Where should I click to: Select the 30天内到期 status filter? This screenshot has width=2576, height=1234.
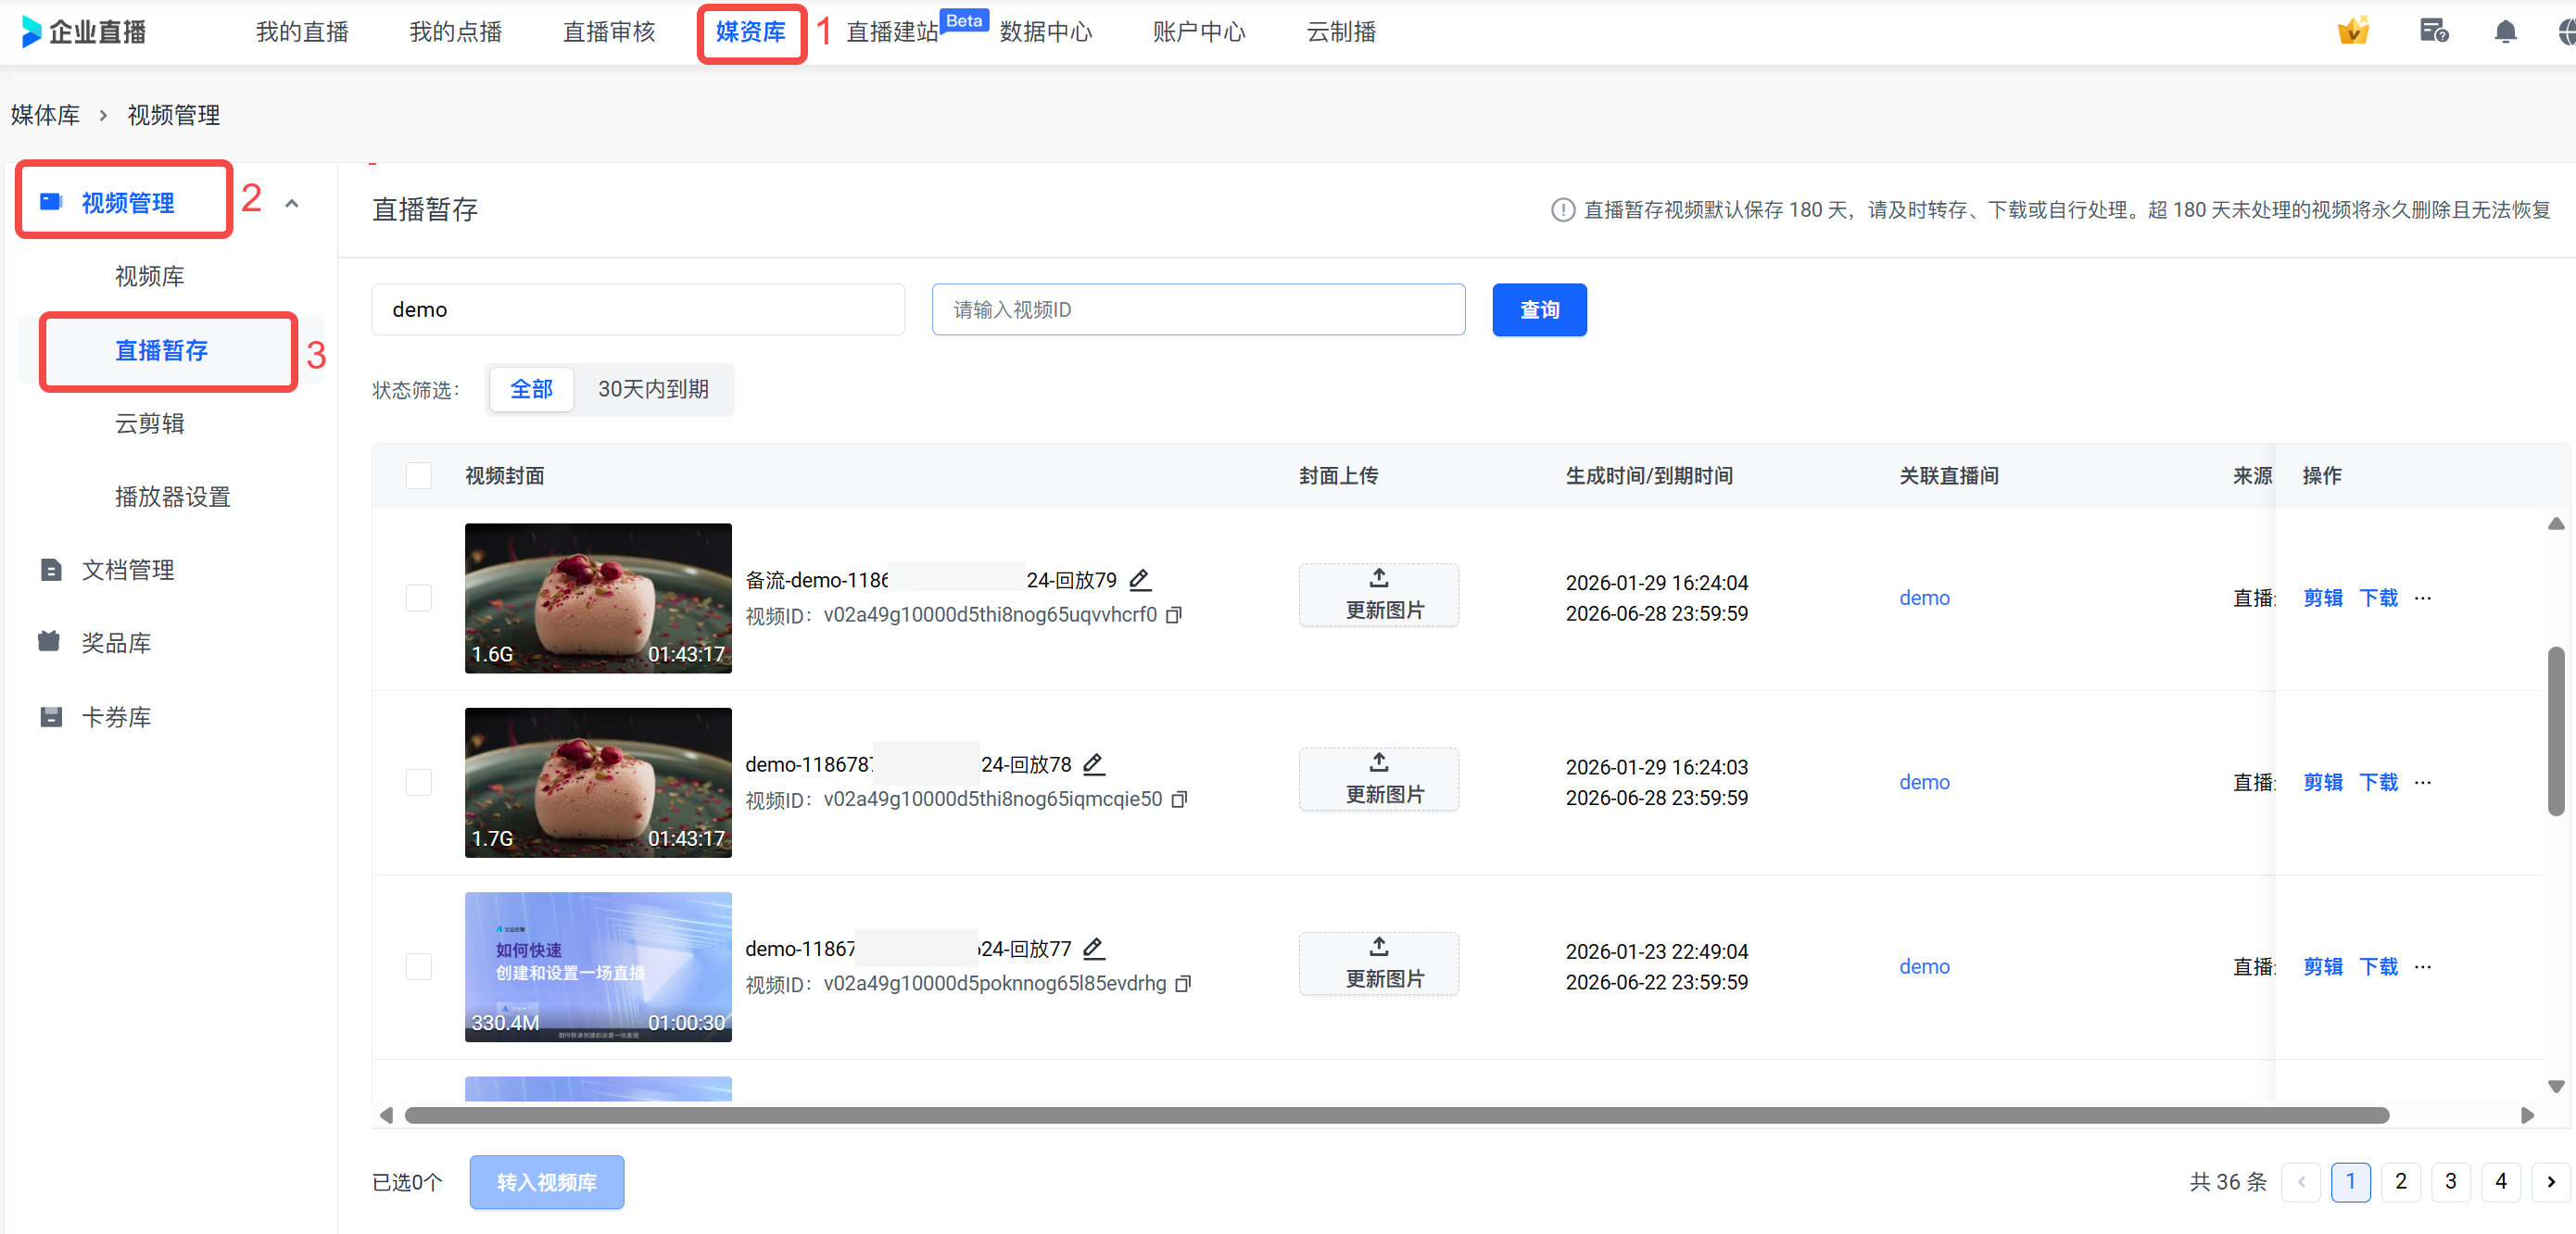[x=653, y=389]
